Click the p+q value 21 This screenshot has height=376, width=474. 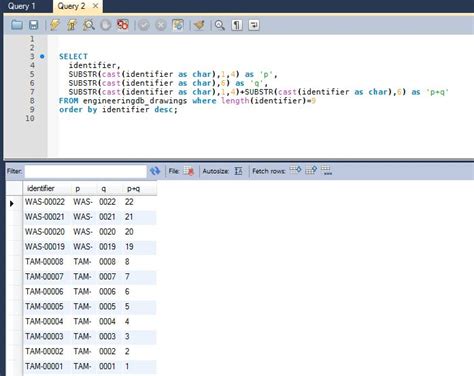click(x=129, y=217)
